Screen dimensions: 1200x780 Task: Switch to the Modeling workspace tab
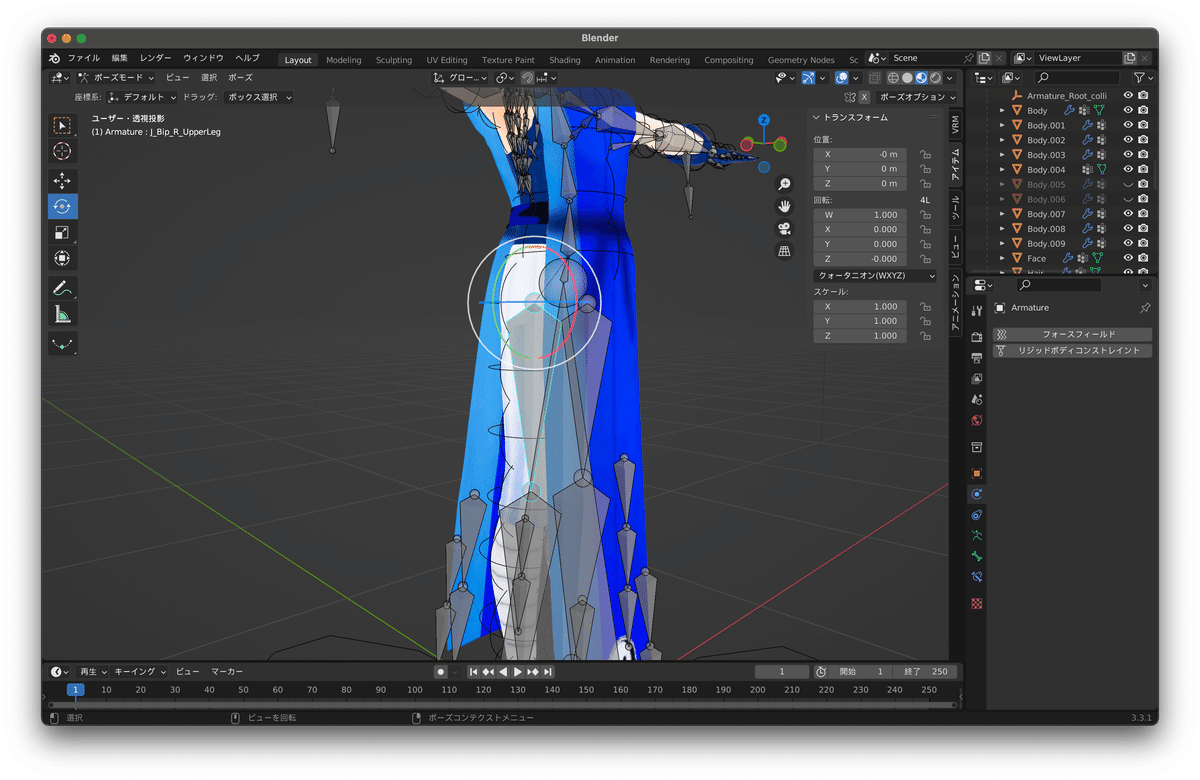tap(344, 60)
